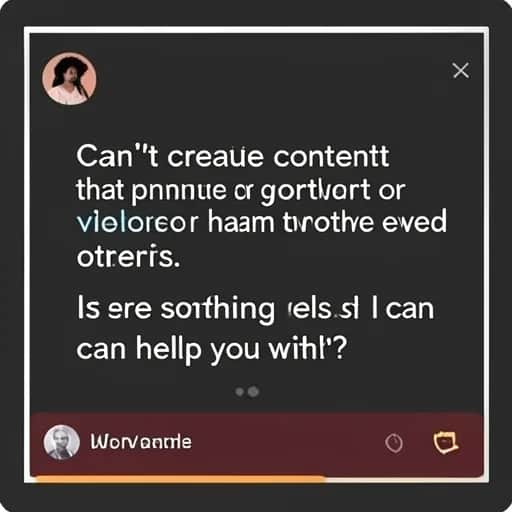The width and height of the screenshot is (512, 512).
Task: Click the blue highlighted "vlelo" text
Action: click(102, 223)
